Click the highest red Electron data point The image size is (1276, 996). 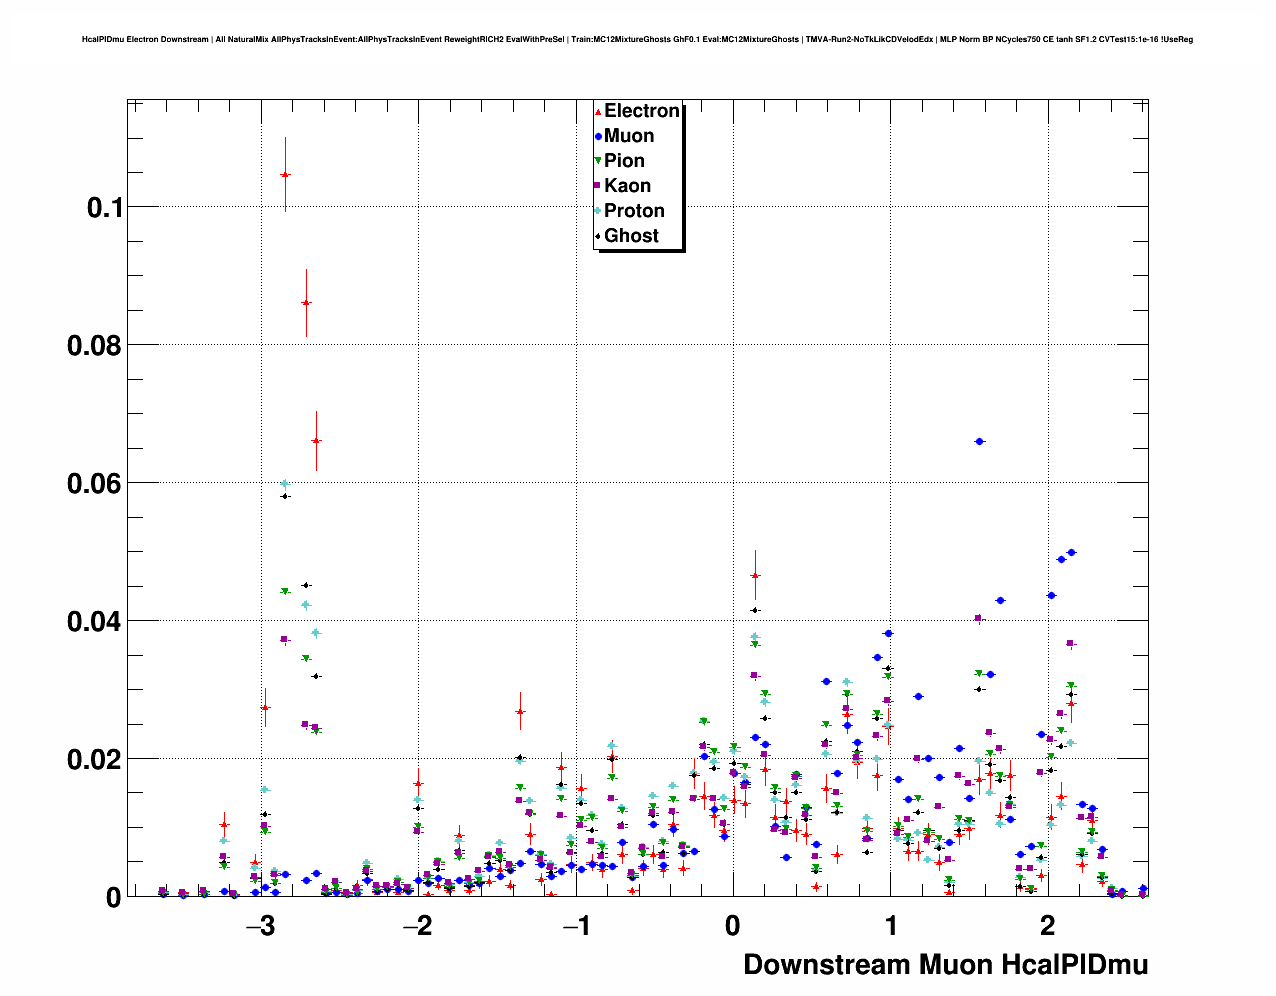[x=285, y=175]
